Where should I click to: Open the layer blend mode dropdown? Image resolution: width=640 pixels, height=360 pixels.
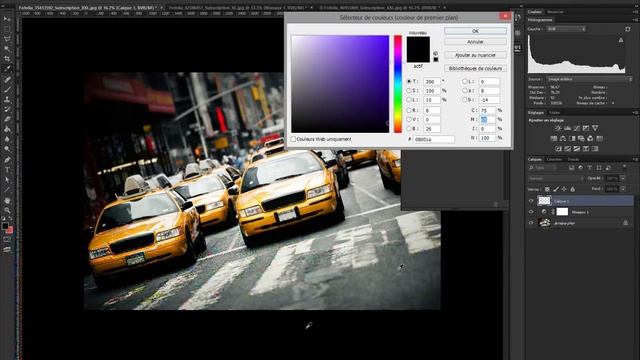click(556, 178)
